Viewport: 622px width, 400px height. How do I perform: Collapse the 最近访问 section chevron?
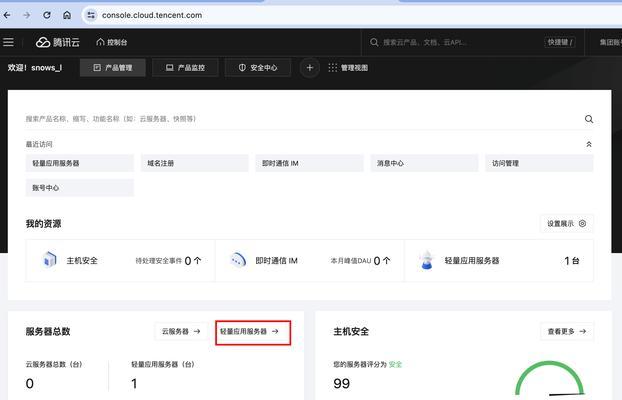tap(589, 144)
